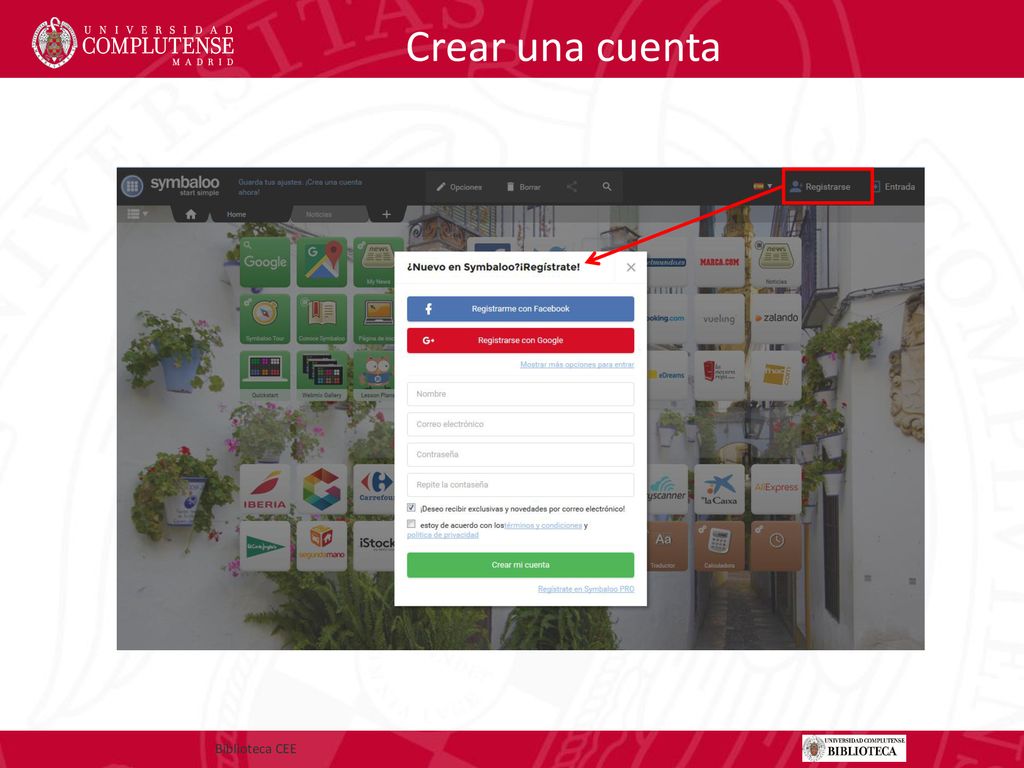The width and height of the screenshot is (1024, 768).
Task: Open the Carrefour tile
Action: 374,489
